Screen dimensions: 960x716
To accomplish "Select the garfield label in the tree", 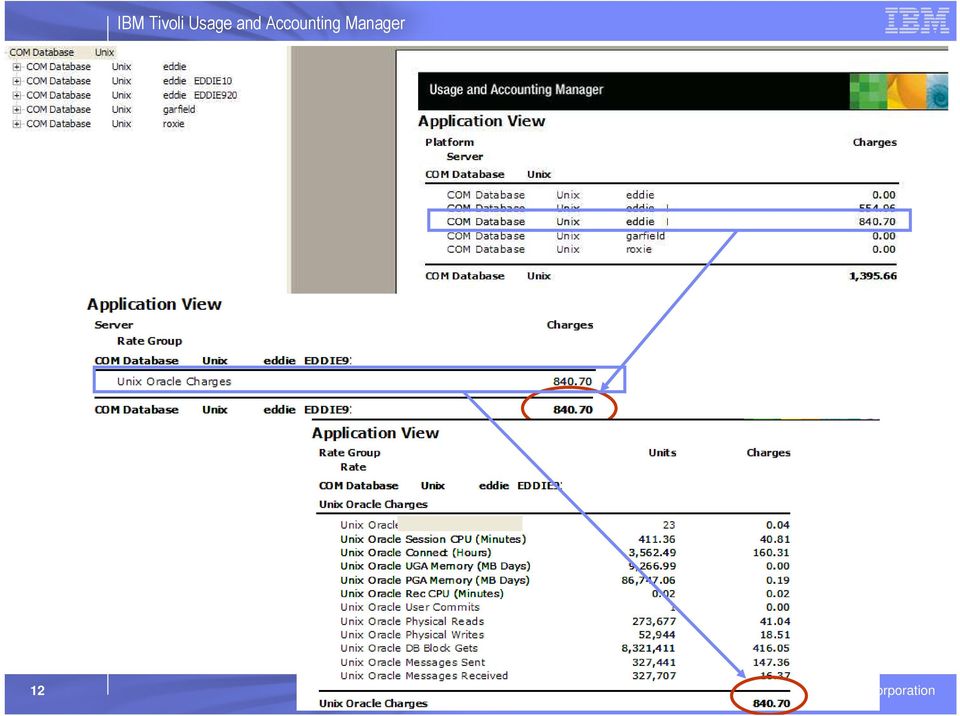I will coord(179,109).
